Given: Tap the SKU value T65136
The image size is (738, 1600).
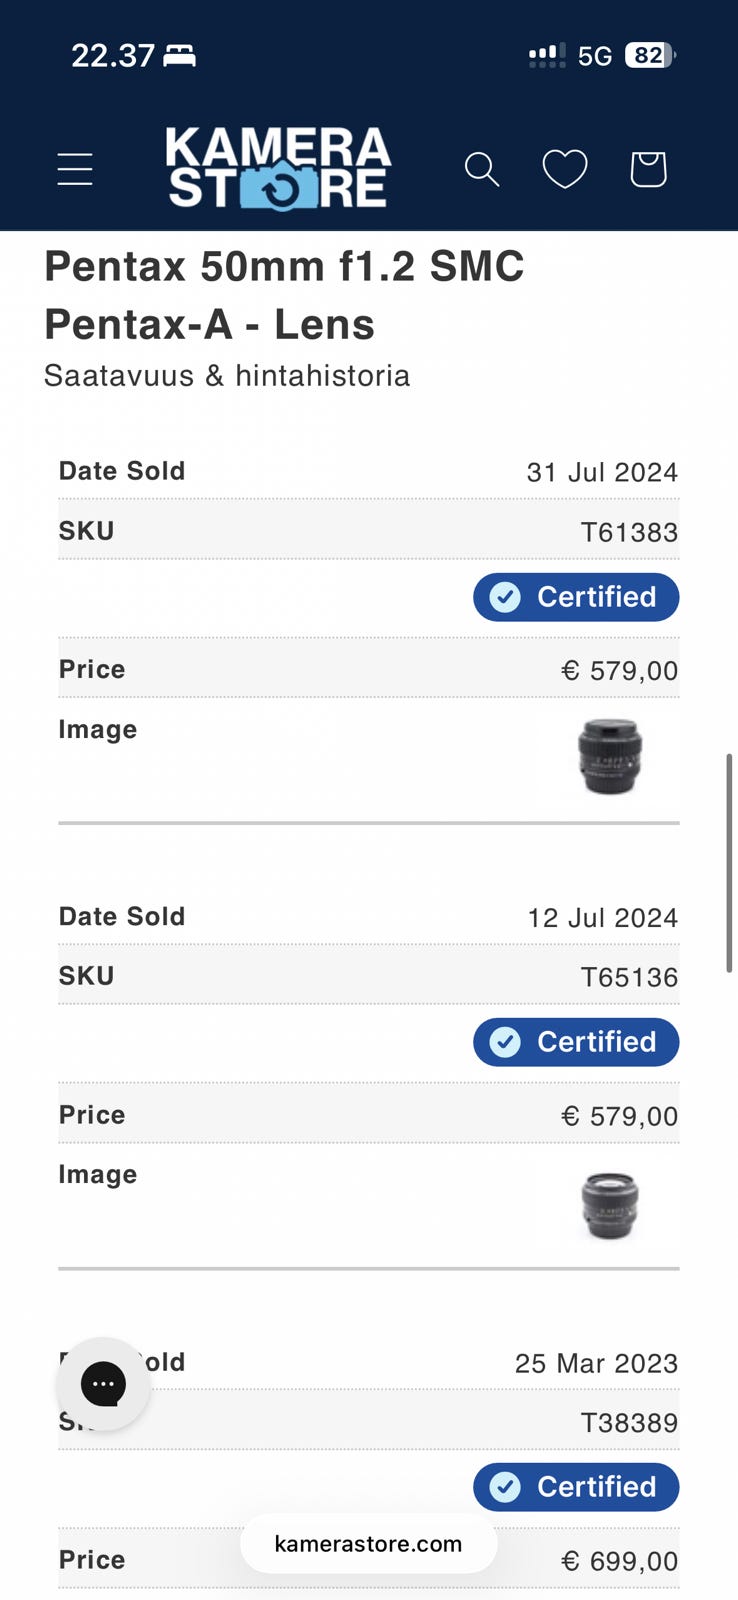Looking at the screenshot, I should tap(629, 977).
